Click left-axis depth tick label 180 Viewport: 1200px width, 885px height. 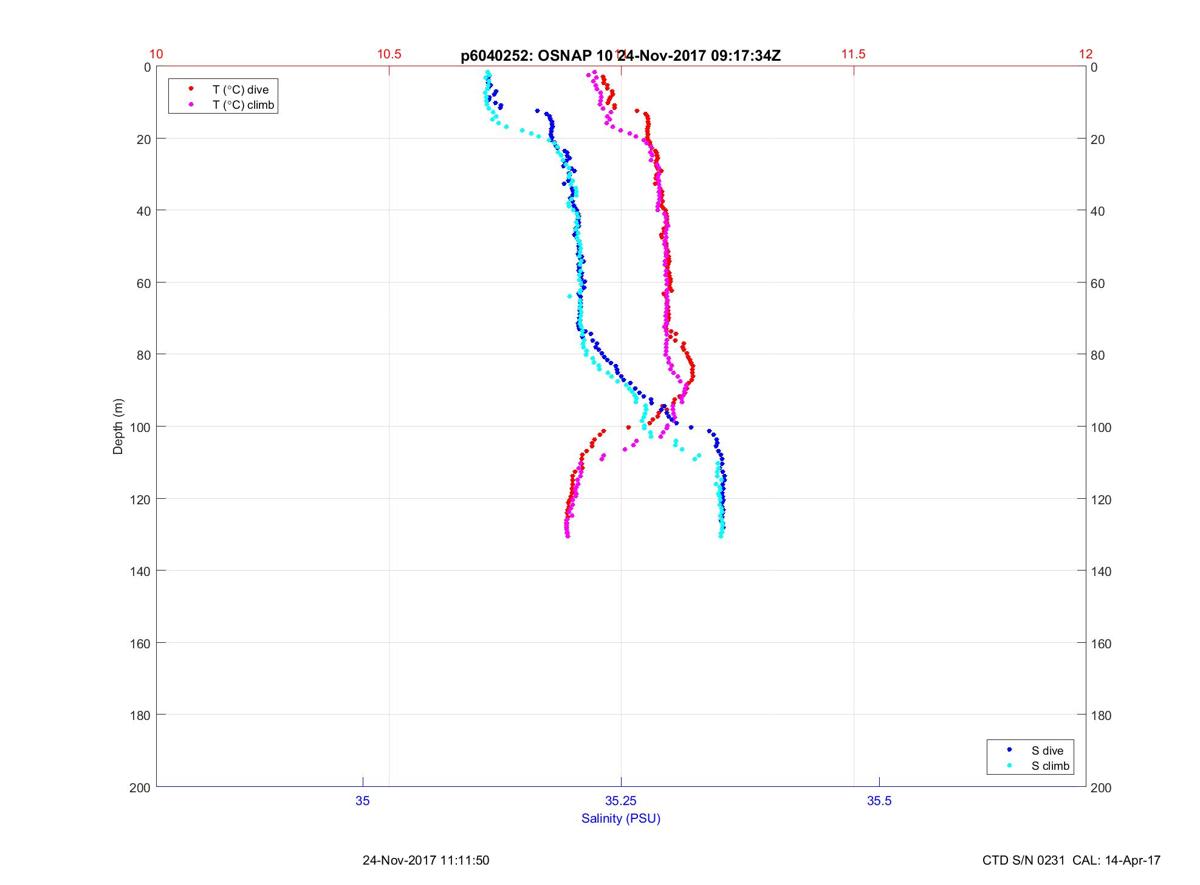pos(141,715)
